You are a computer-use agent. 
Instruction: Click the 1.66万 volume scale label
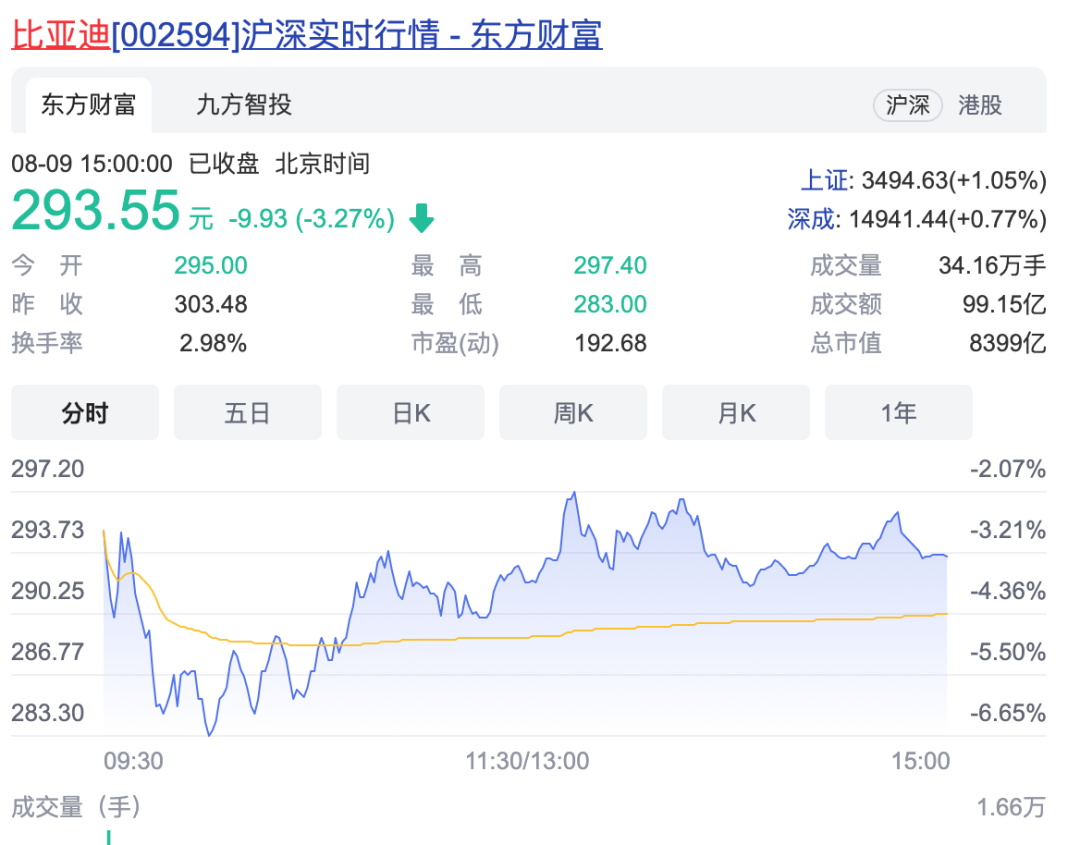pos(1011,807)
